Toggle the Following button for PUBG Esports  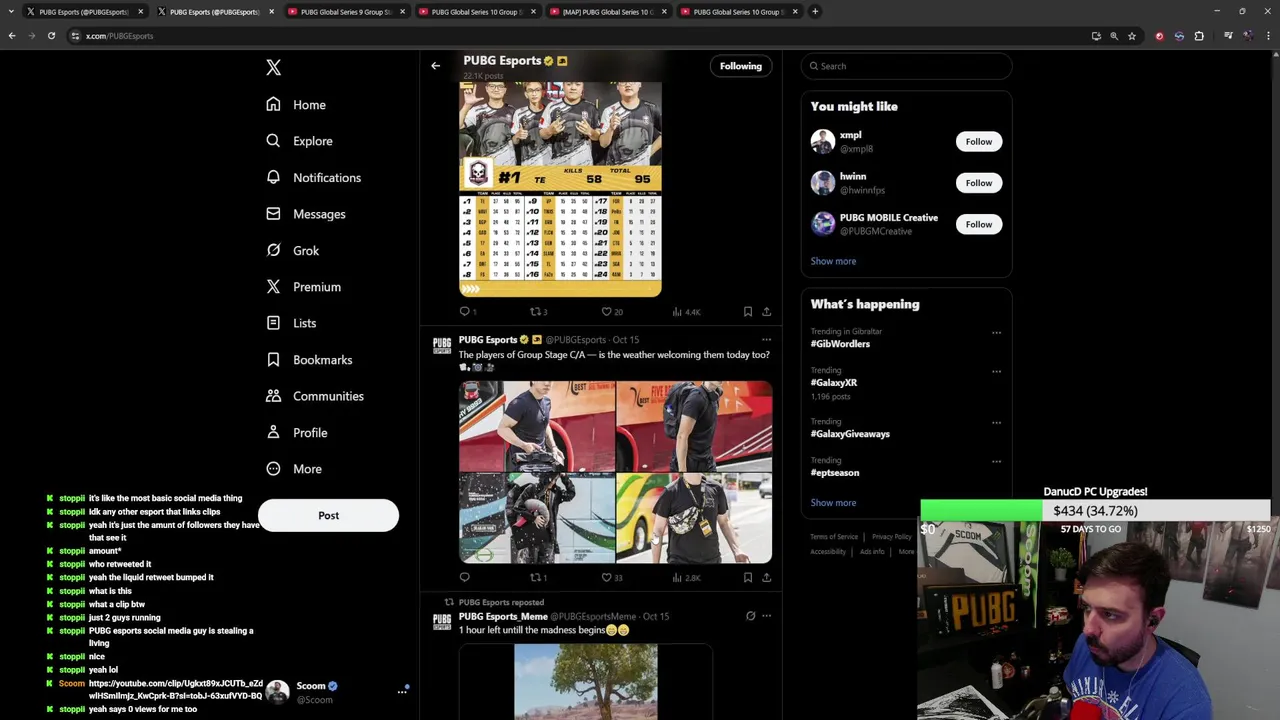(x=741, y=66)
